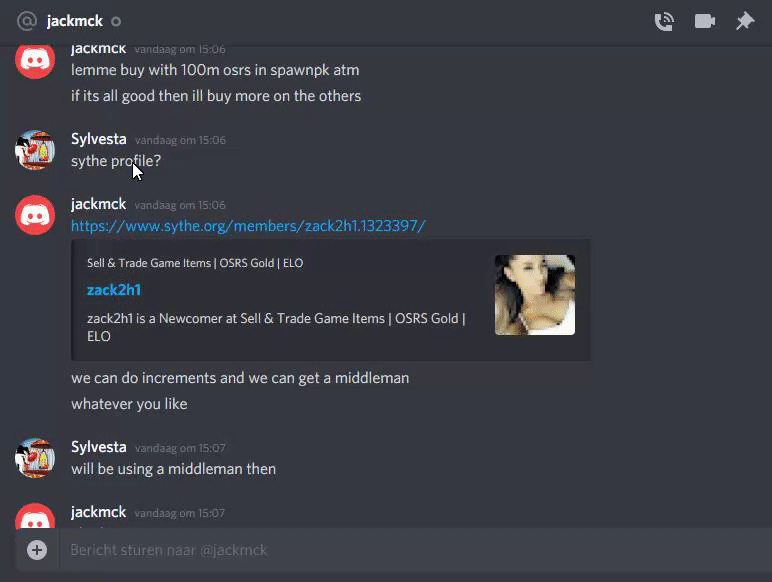772x582 pixels.
Task: Click the zack2h1 profile thumbnail image
Action: tap(535, 295)
